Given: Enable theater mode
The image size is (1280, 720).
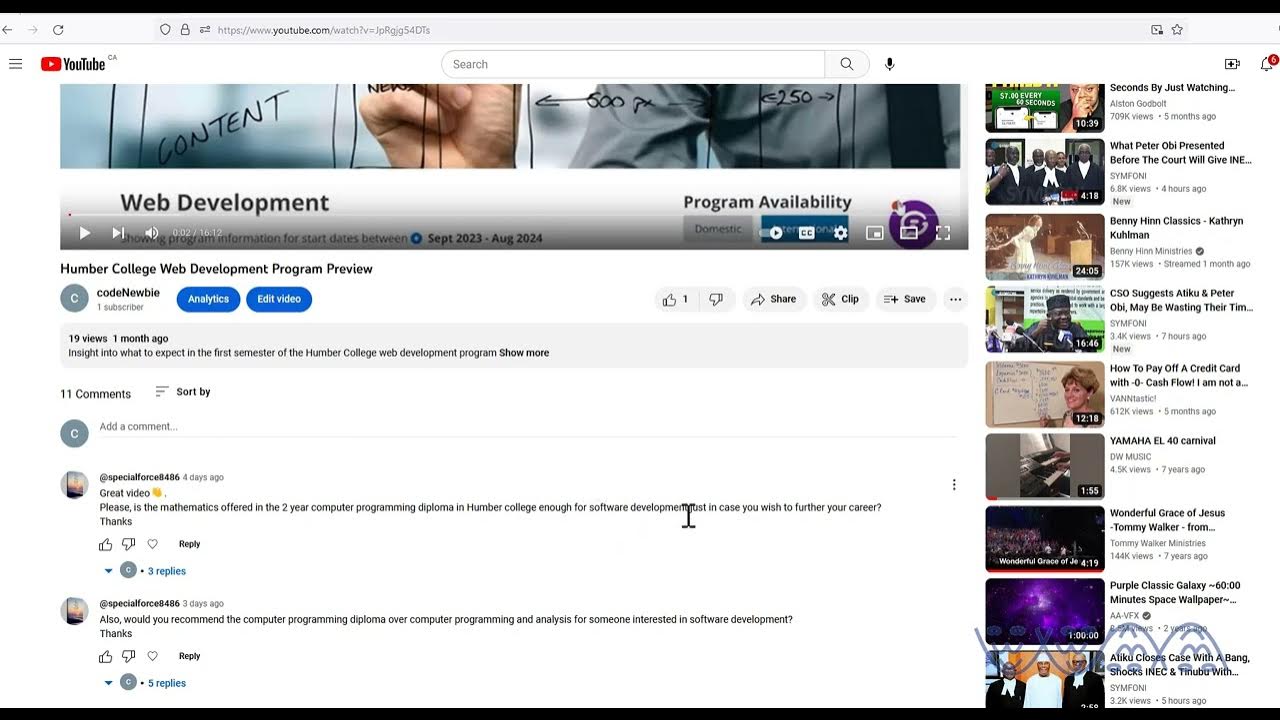Looking at the screenshot, I should click(x=909, y=233).
